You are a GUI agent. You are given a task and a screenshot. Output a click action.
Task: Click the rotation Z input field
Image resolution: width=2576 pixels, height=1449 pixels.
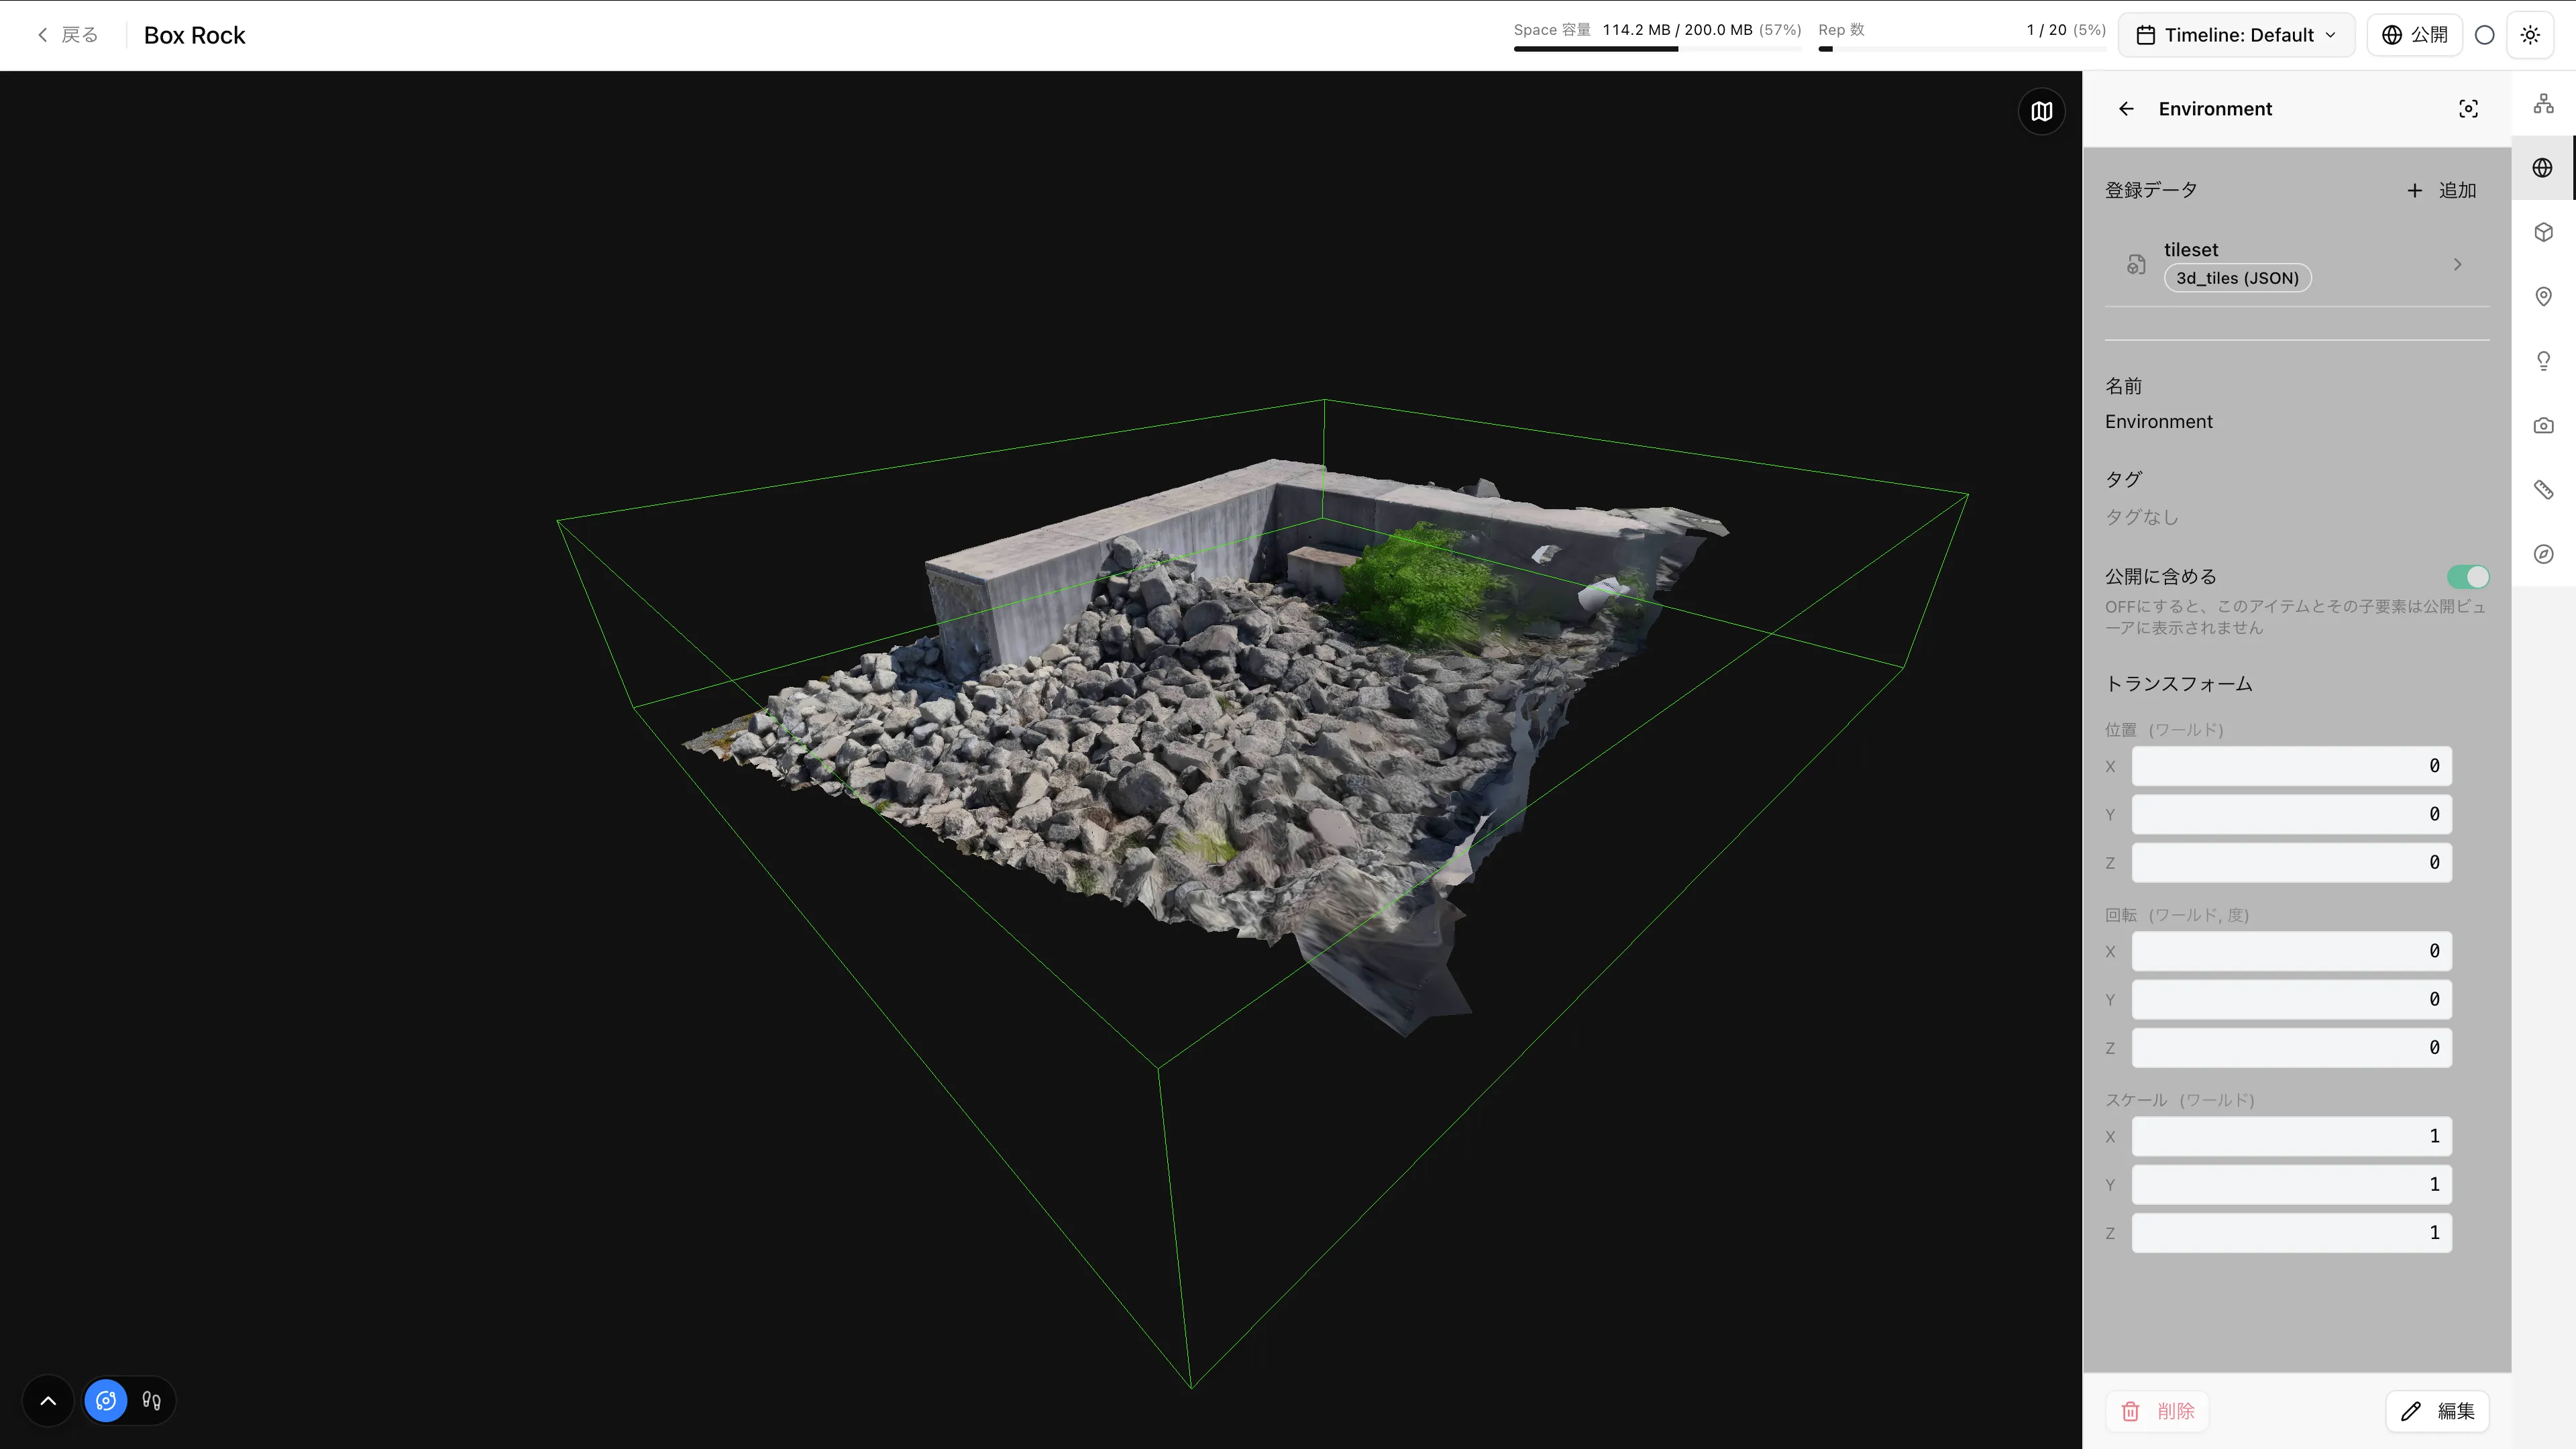(2291, 1047)
